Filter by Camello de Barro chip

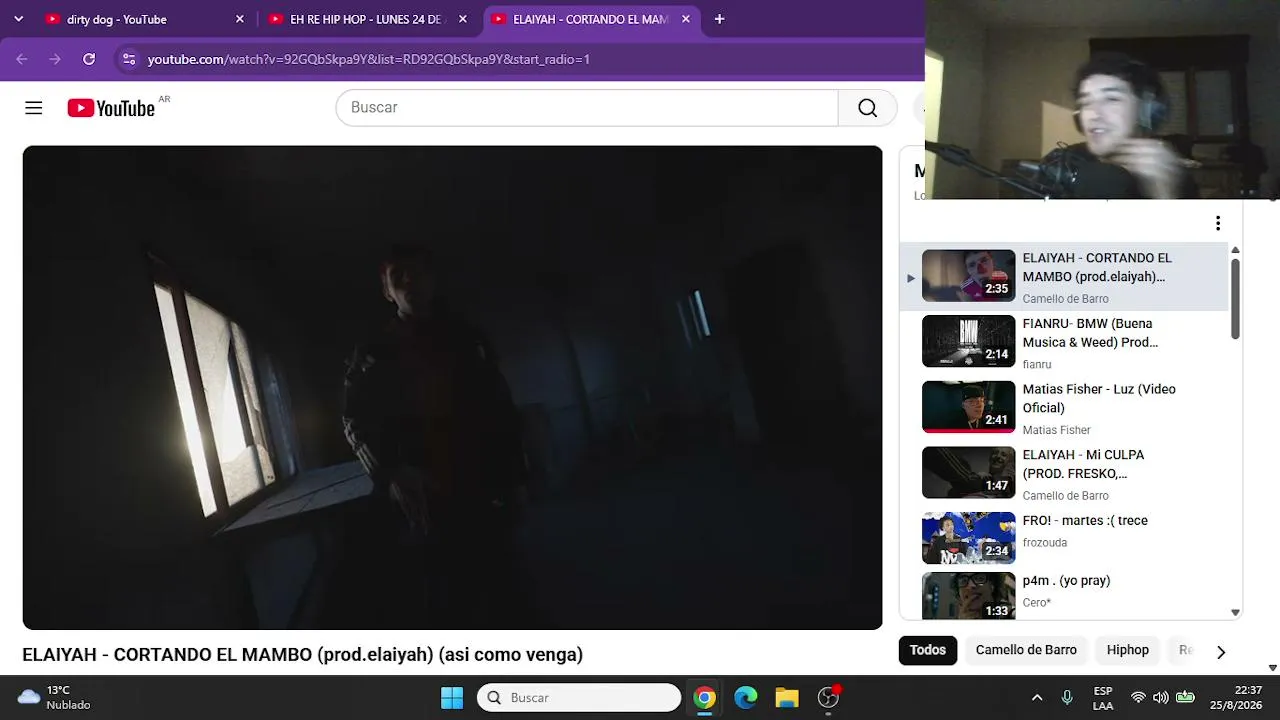1026,650
